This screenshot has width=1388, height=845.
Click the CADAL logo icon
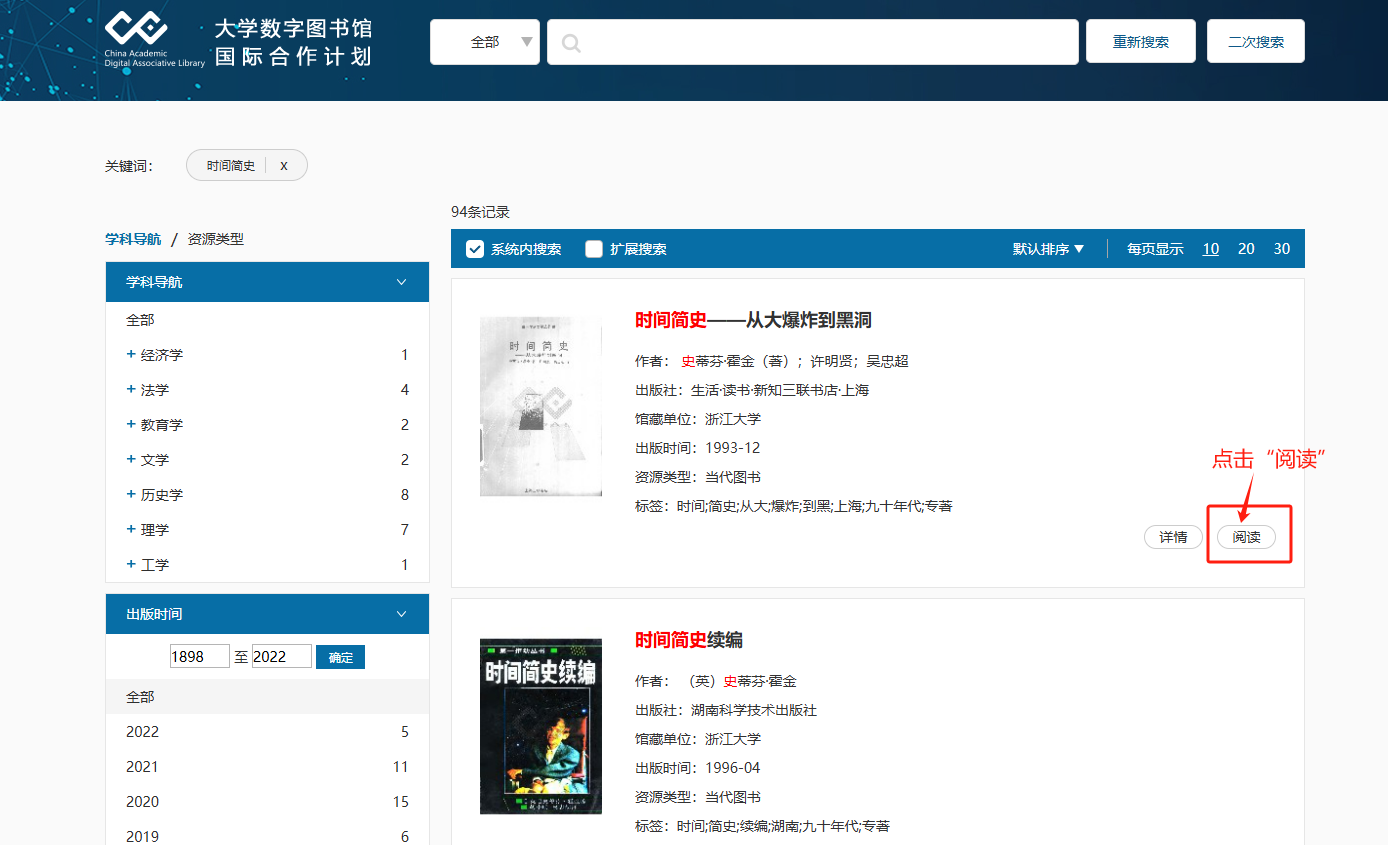136,28
